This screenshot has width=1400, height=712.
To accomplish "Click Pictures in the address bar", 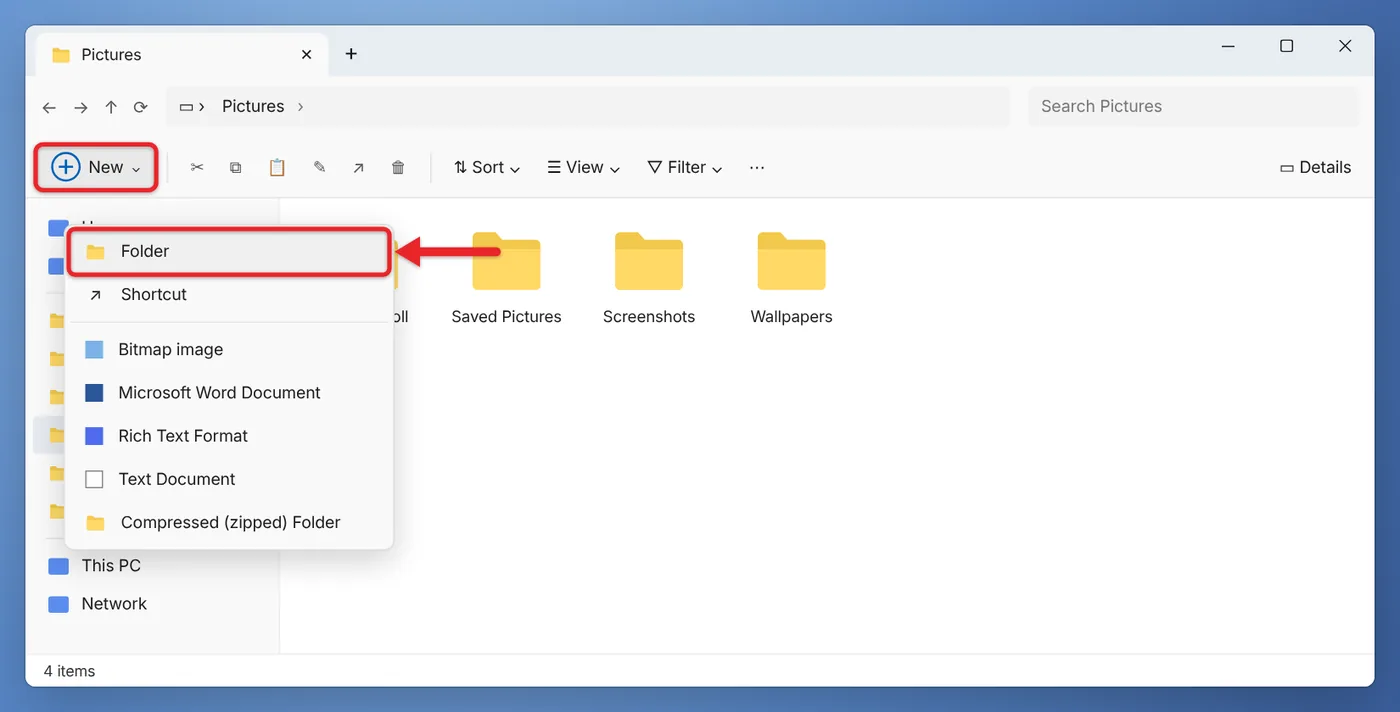I will (x=253, y=106).
